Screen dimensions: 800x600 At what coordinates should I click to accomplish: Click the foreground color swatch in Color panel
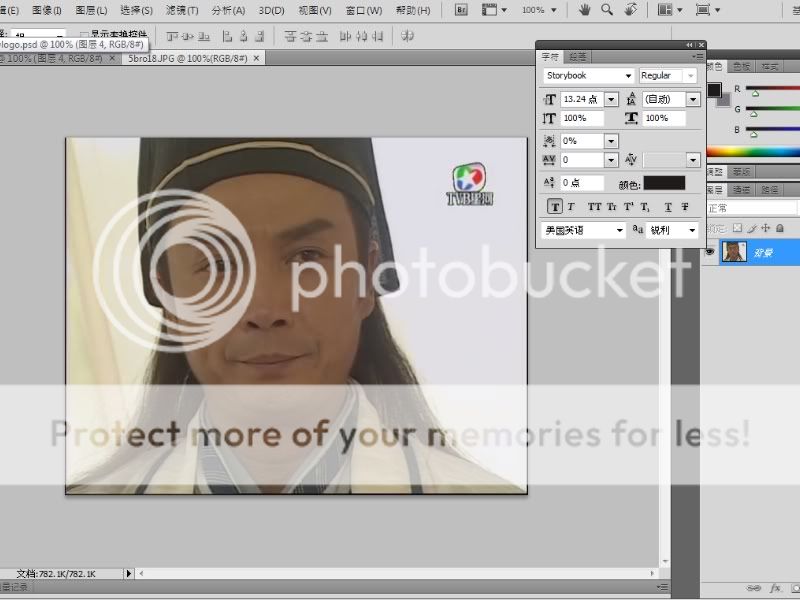(713, 90)
